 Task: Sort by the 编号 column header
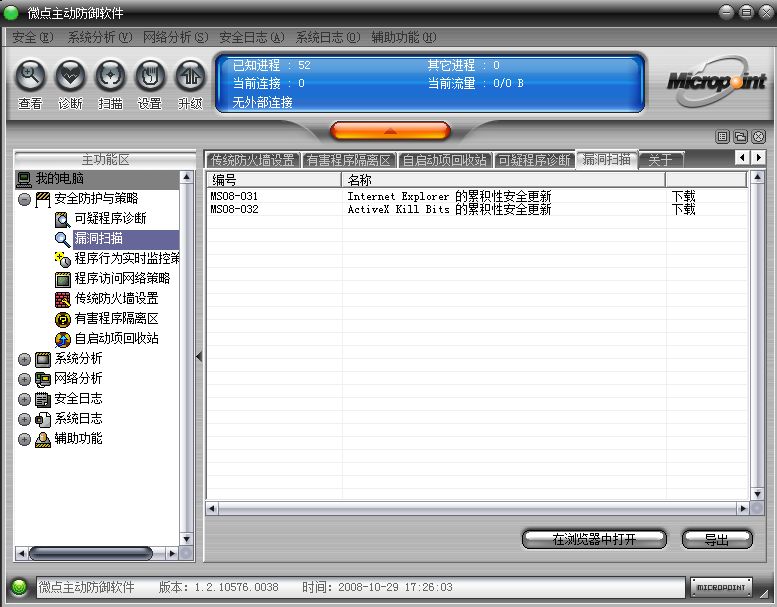point(274,179)
